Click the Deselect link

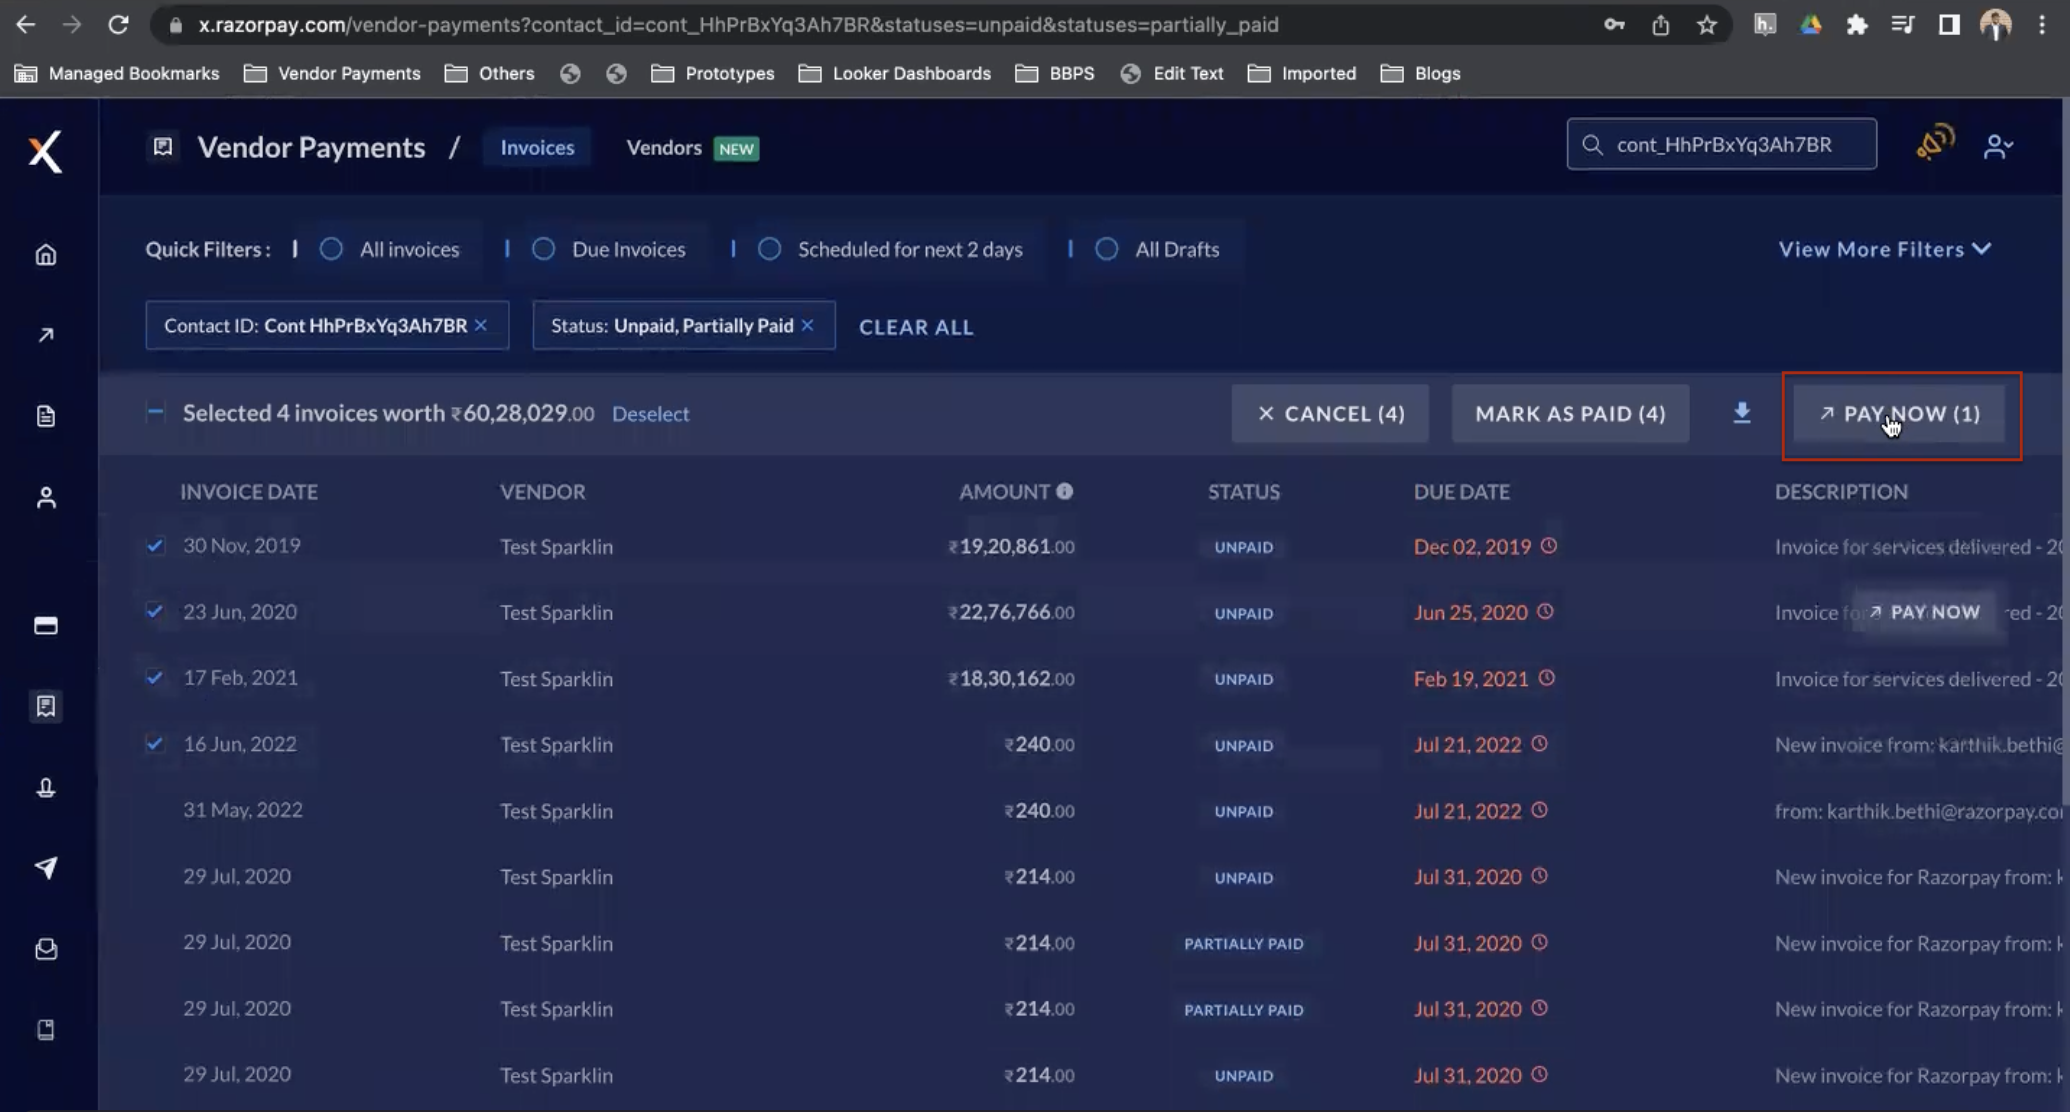point(650,413)
